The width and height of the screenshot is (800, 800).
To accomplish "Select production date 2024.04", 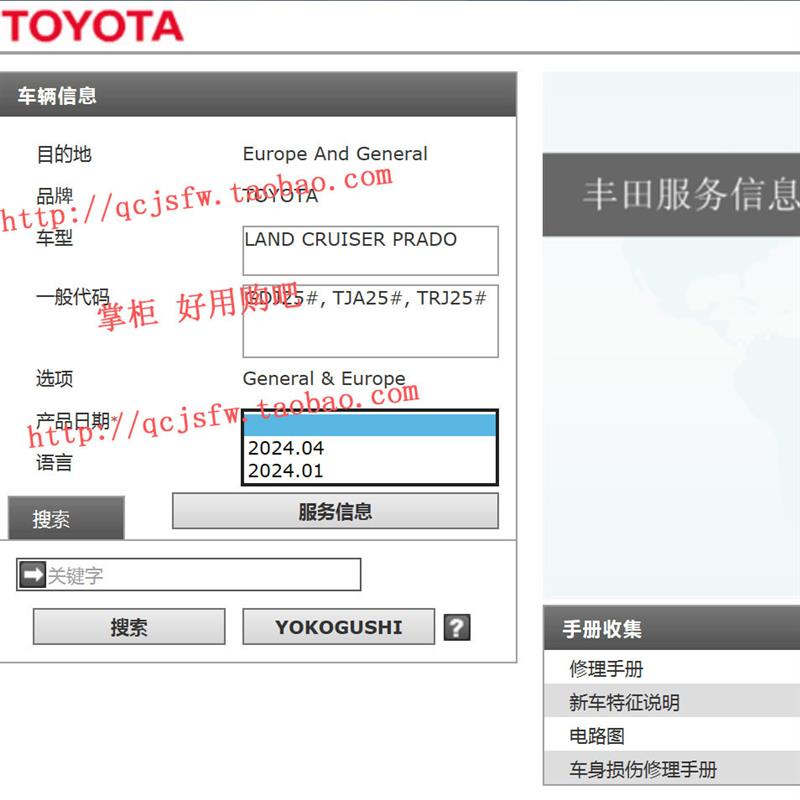I will point(369,448).
